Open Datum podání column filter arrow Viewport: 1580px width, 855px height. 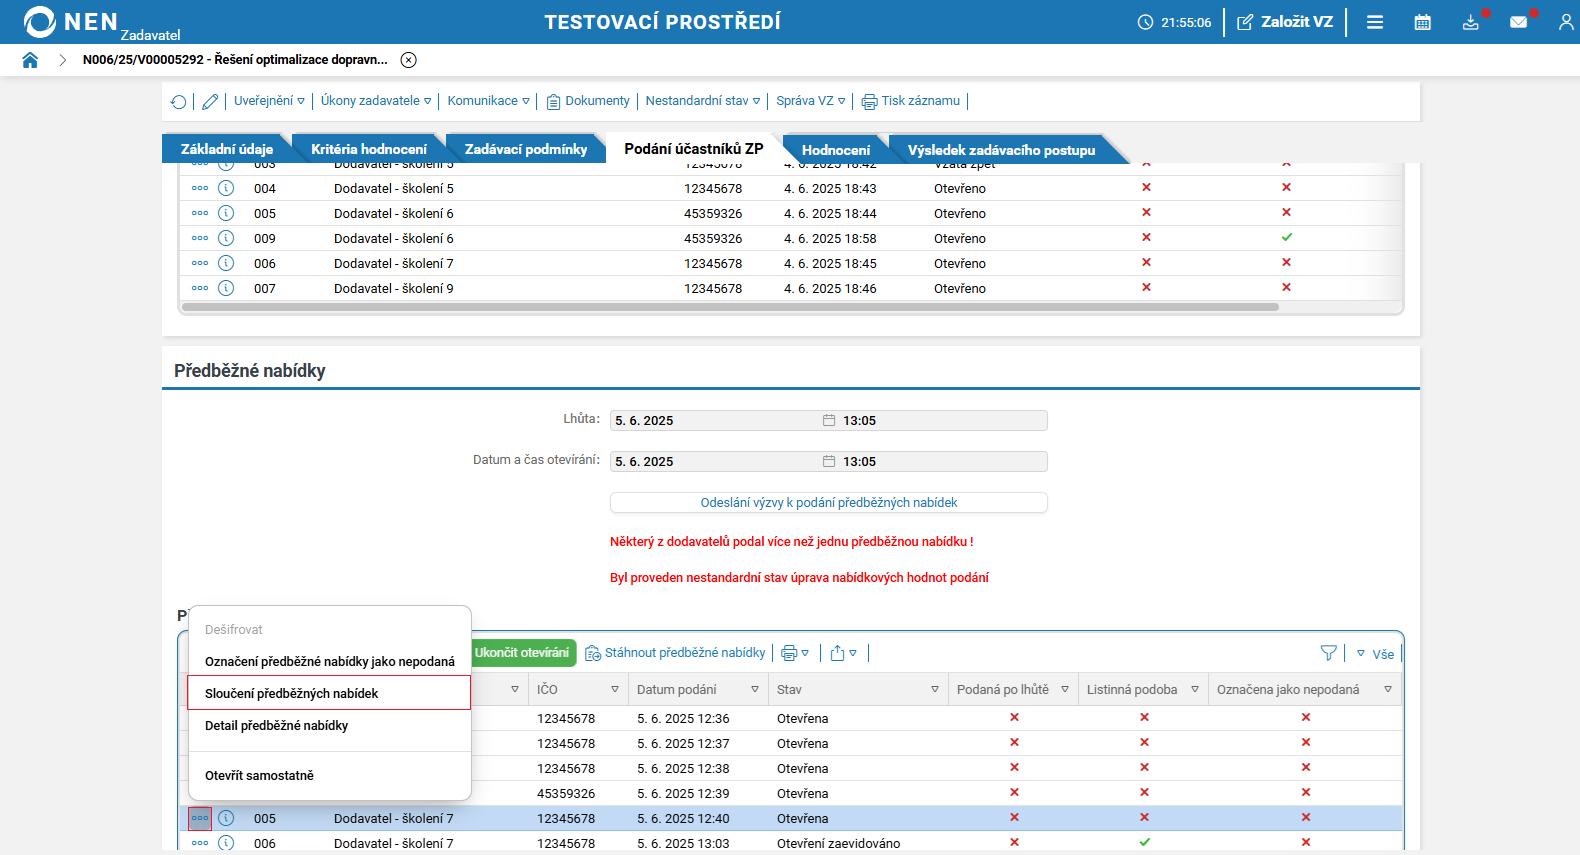pos(755,690)
